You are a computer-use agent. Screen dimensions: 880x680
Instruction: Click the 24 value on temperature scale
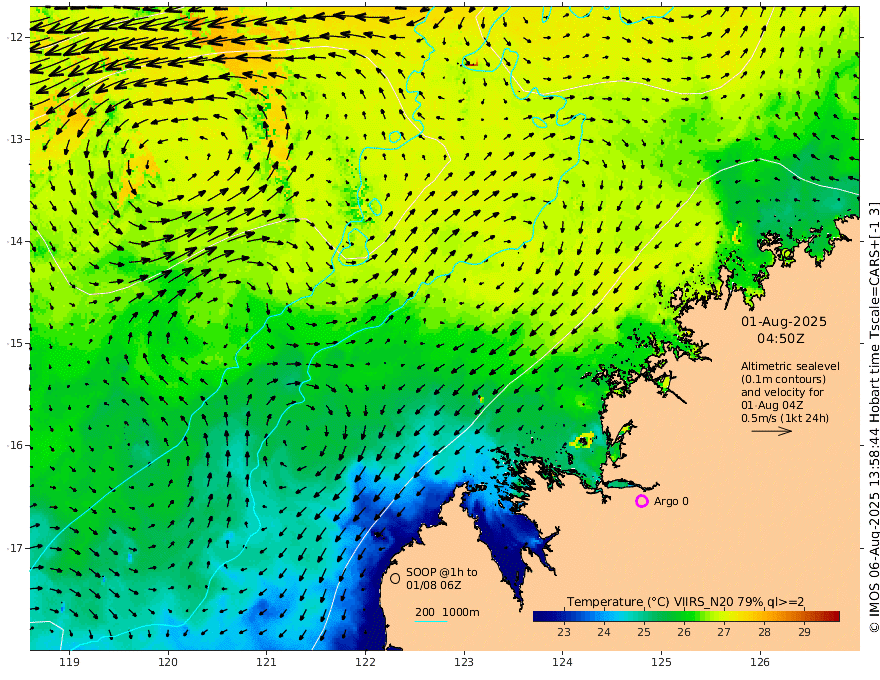pyautogui.click(x=603, y=632)
